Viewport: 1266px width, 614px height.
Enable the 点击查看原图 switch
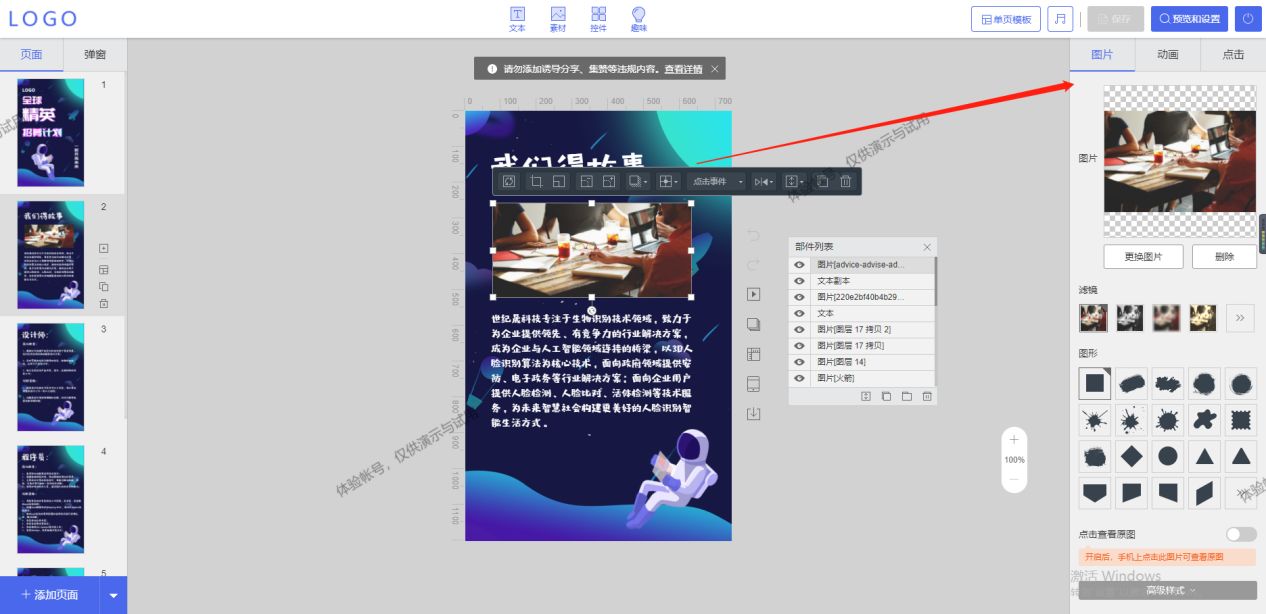[x=1241, y=534]
